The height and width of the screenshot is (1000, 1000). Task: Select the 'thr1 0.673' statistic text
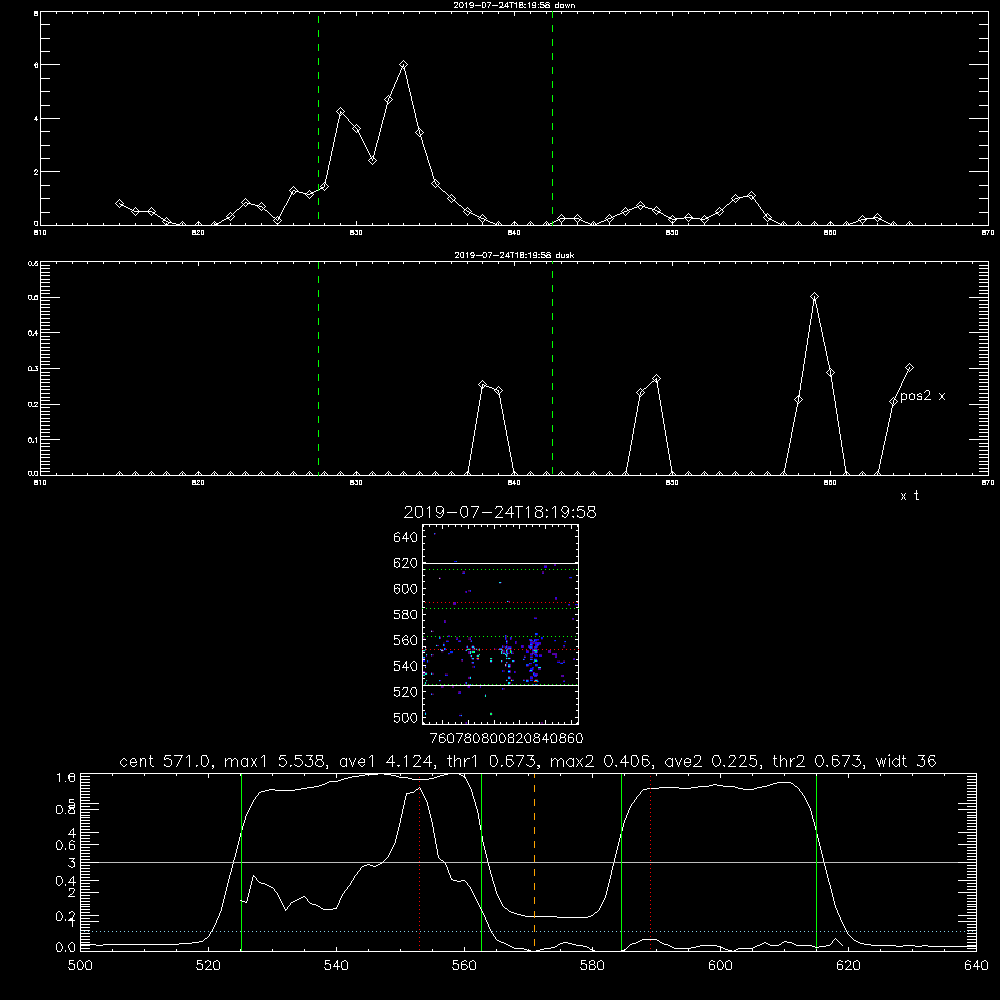click(492, 761)
